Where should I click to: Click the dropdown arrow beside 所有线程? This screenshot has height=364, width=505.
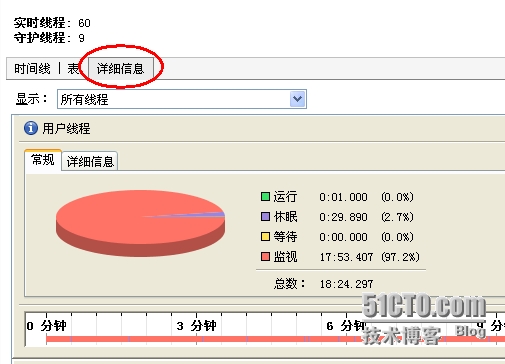[x=298, y=99]
